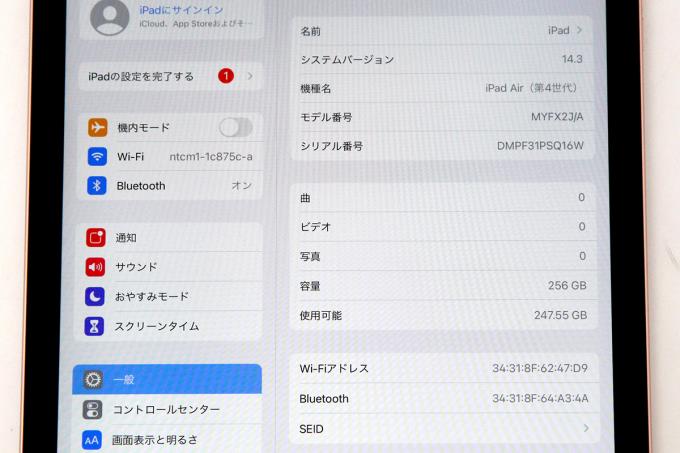The image size is (680, 453).
Task: Tap the 一般 gear icon
Action: (x=92, y=379)
